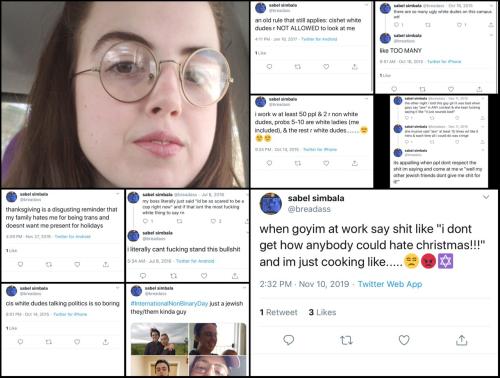Open options chevron on 'an old rule' tweet
Image resolution: width=500 pixels, height=378 pixels.
coord(367,5)
